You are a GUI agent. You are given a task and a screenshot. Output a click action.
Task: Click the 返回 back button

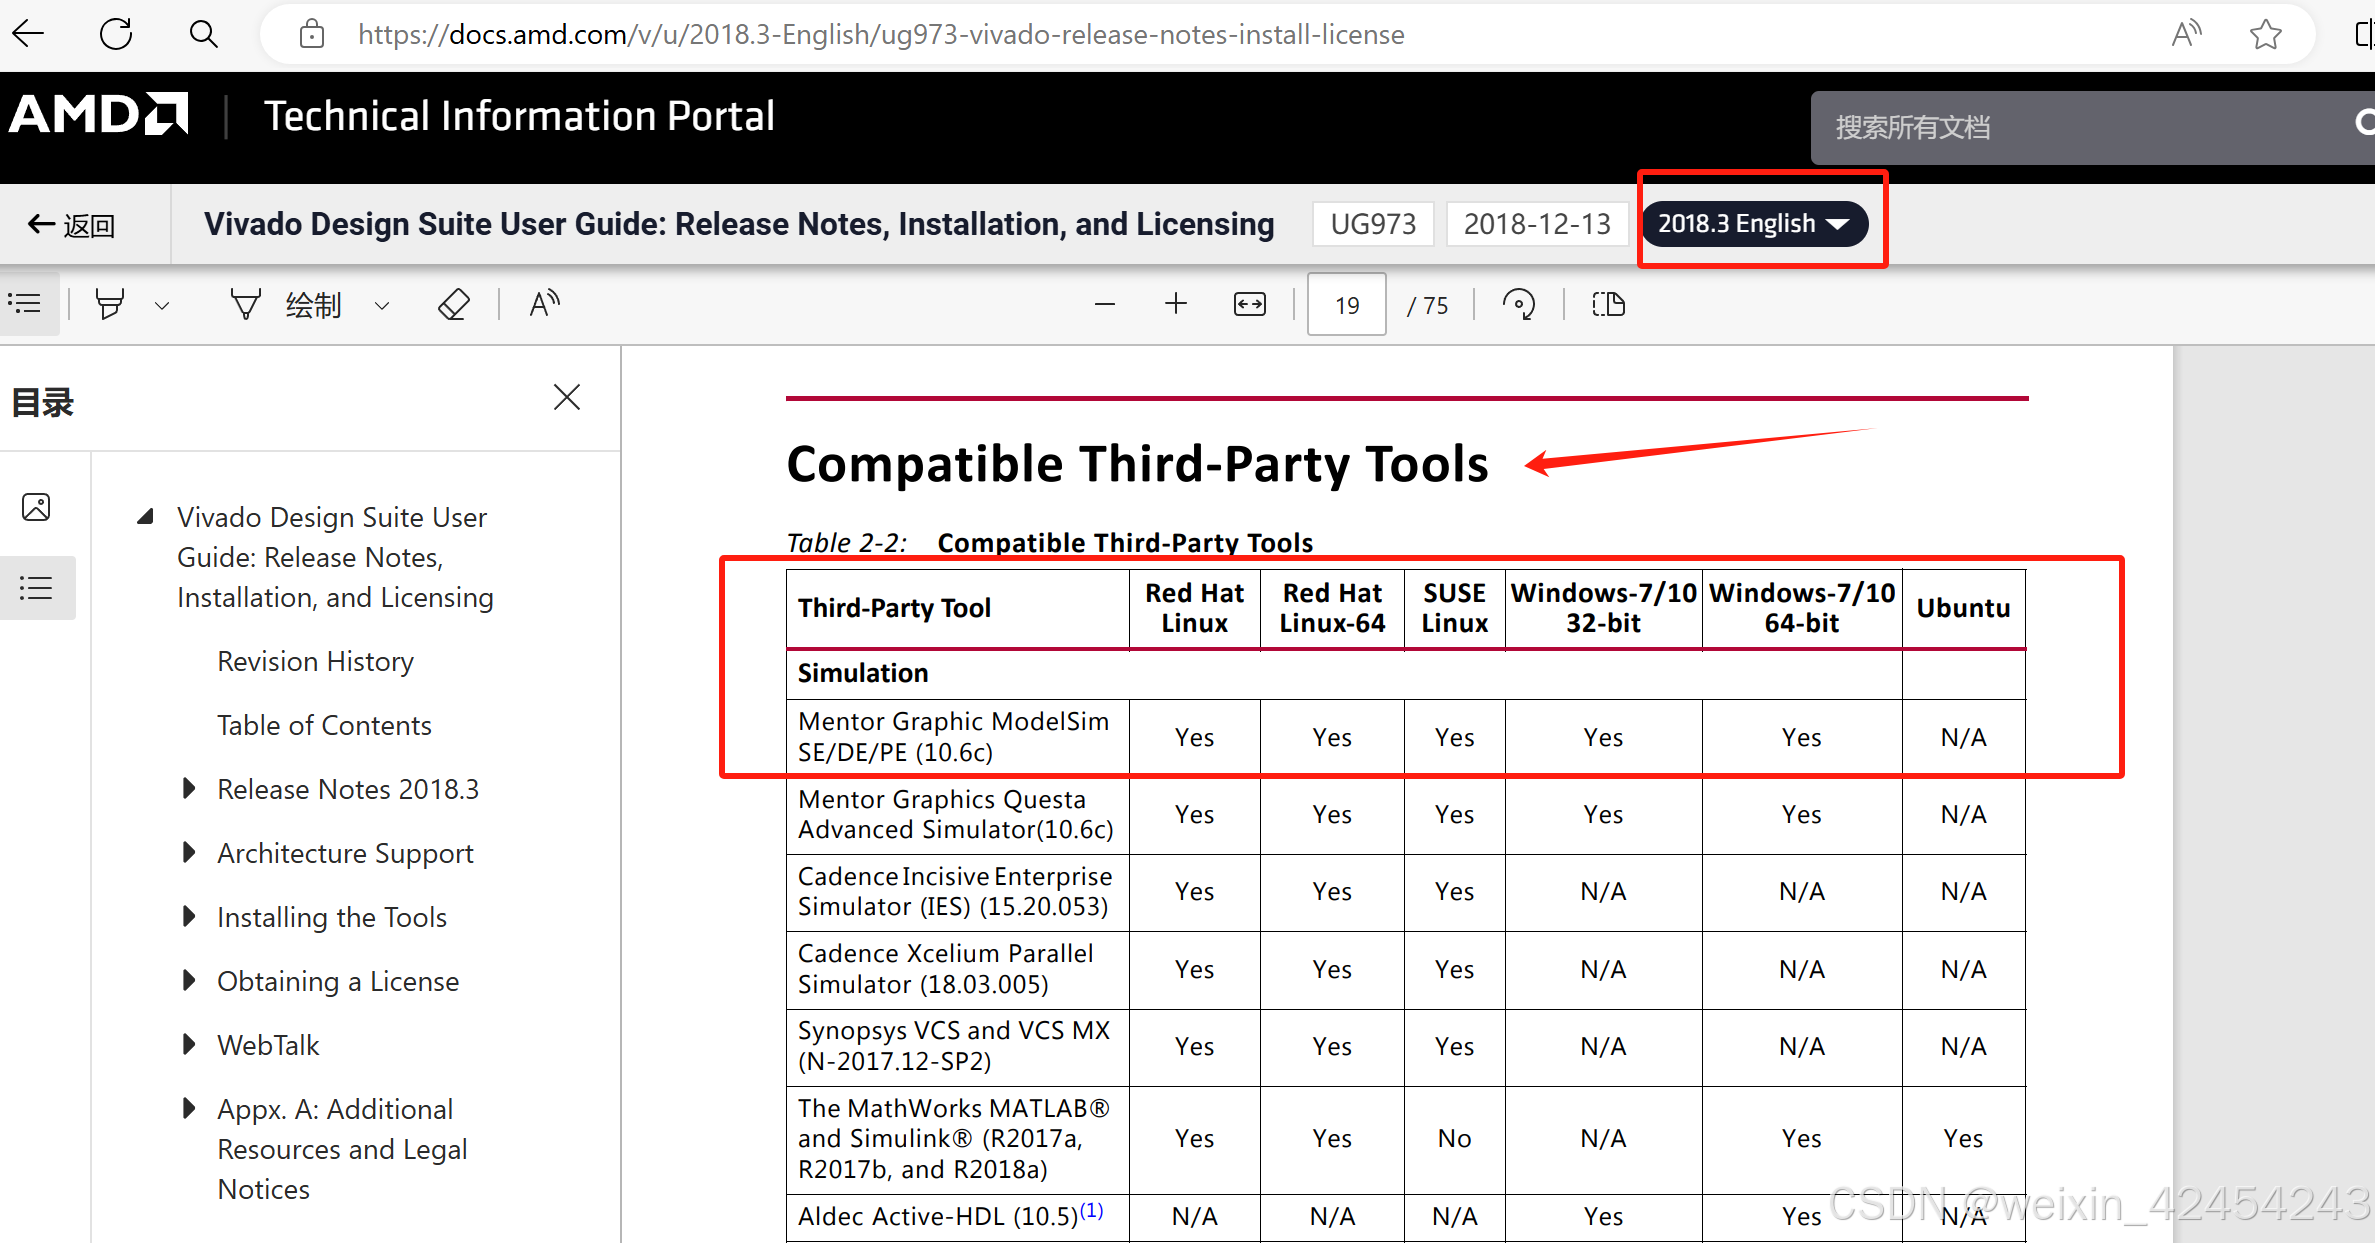click(72, 225)
